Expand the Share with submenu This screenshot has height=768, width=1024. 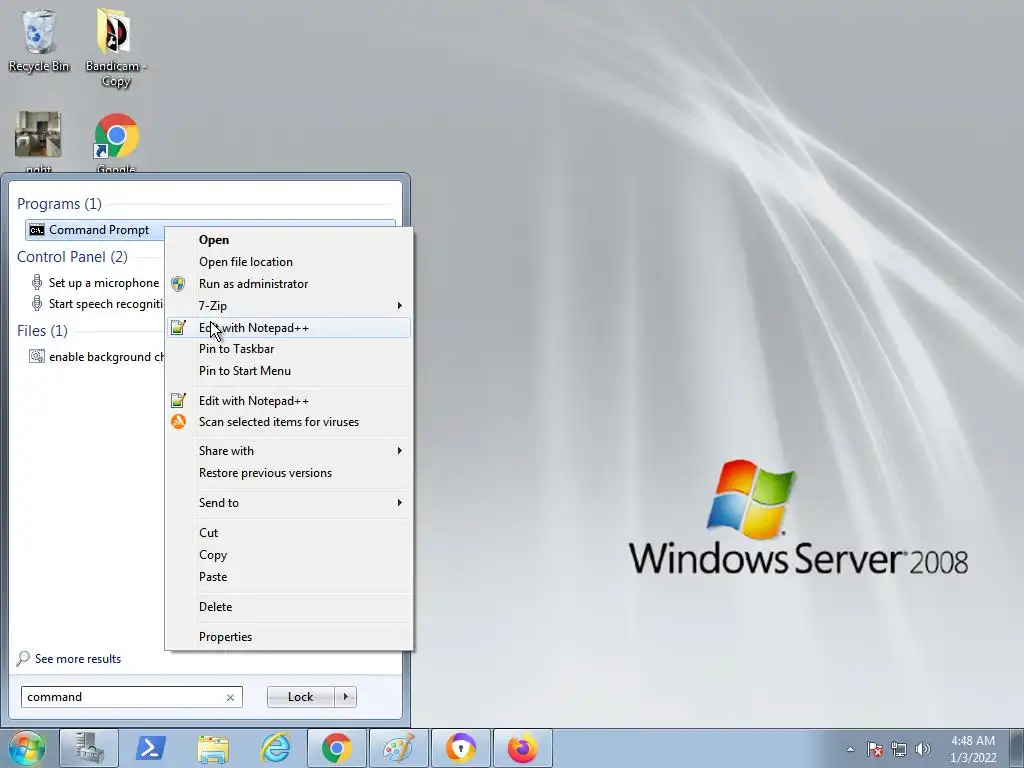289,451
